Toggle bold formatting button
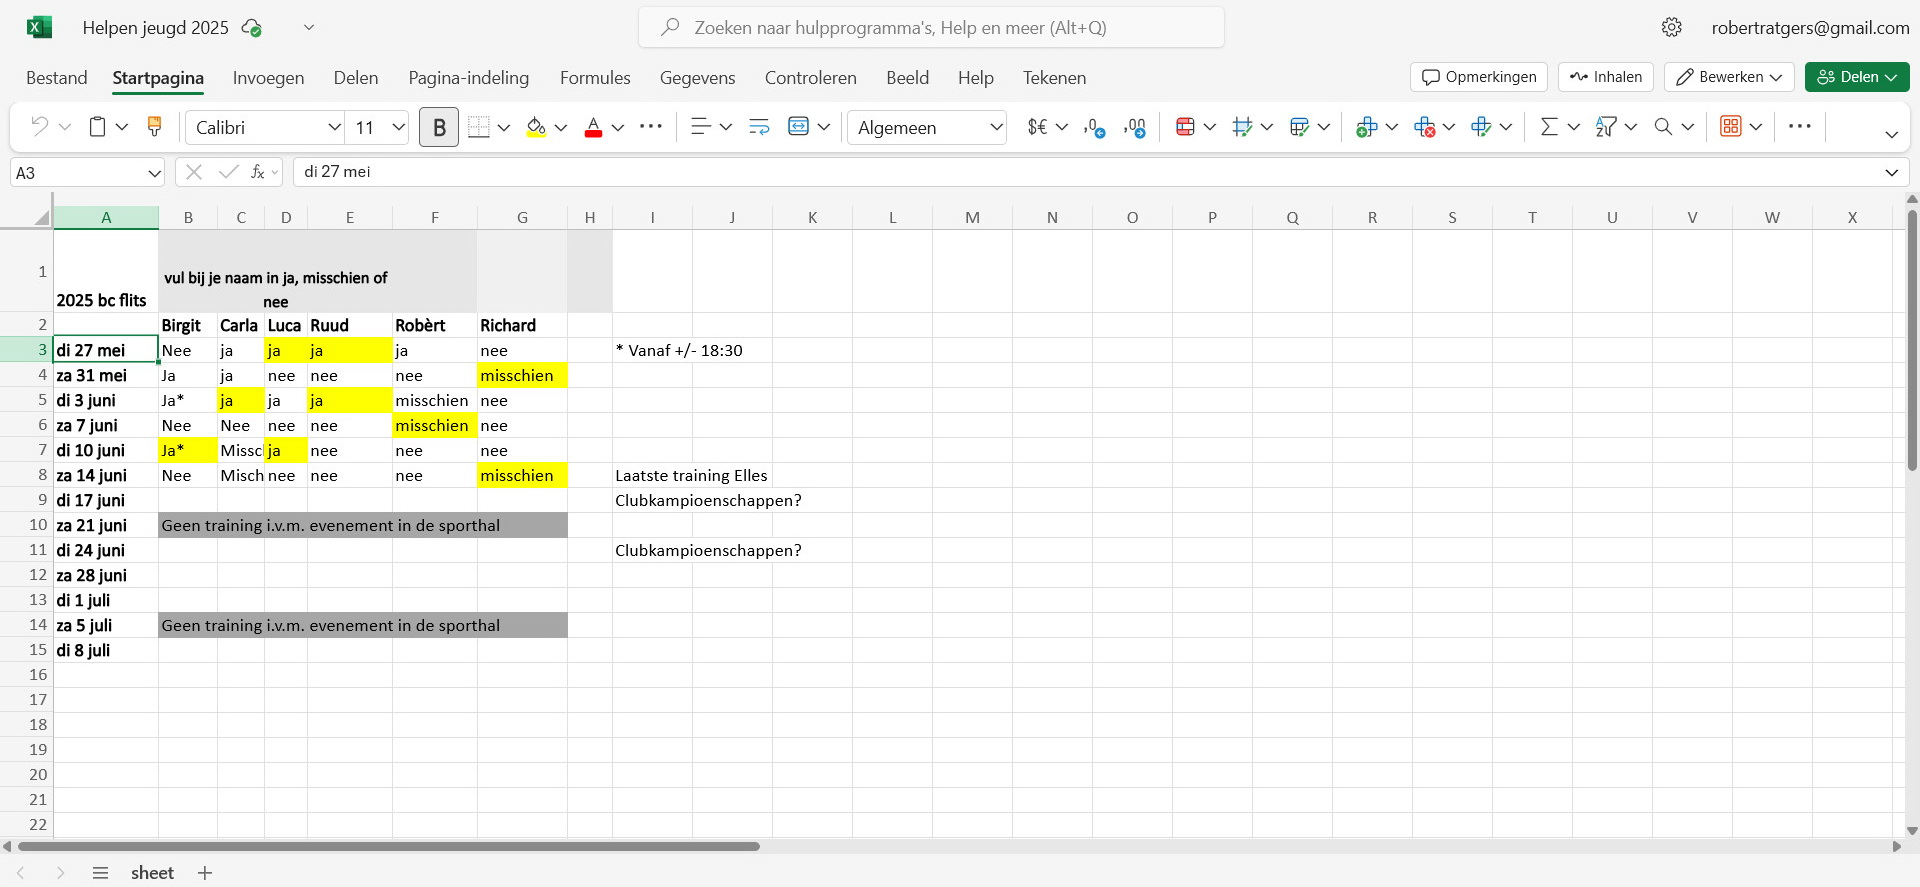Screen dimensions: 1920x887 pyautogui.click(x=439, y=127)
